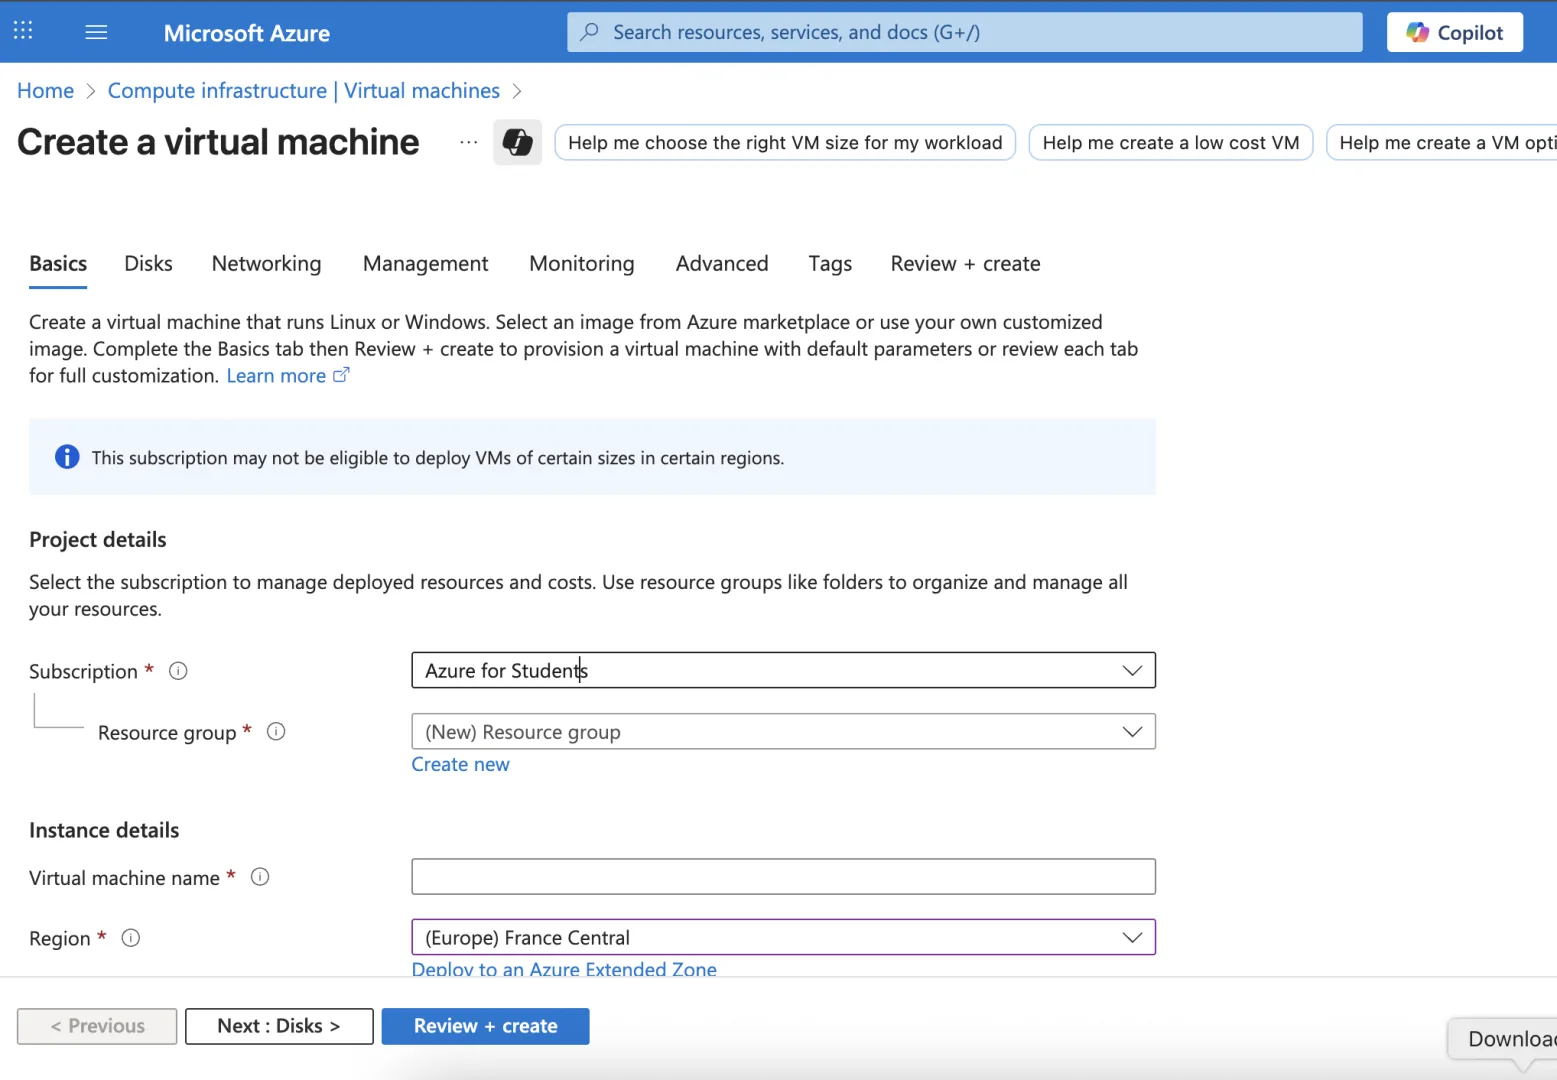The height and width of the screenshot is (1080, 1557).
Task: Focus the Virtual machine name field
Action: [x=783, y=877]
